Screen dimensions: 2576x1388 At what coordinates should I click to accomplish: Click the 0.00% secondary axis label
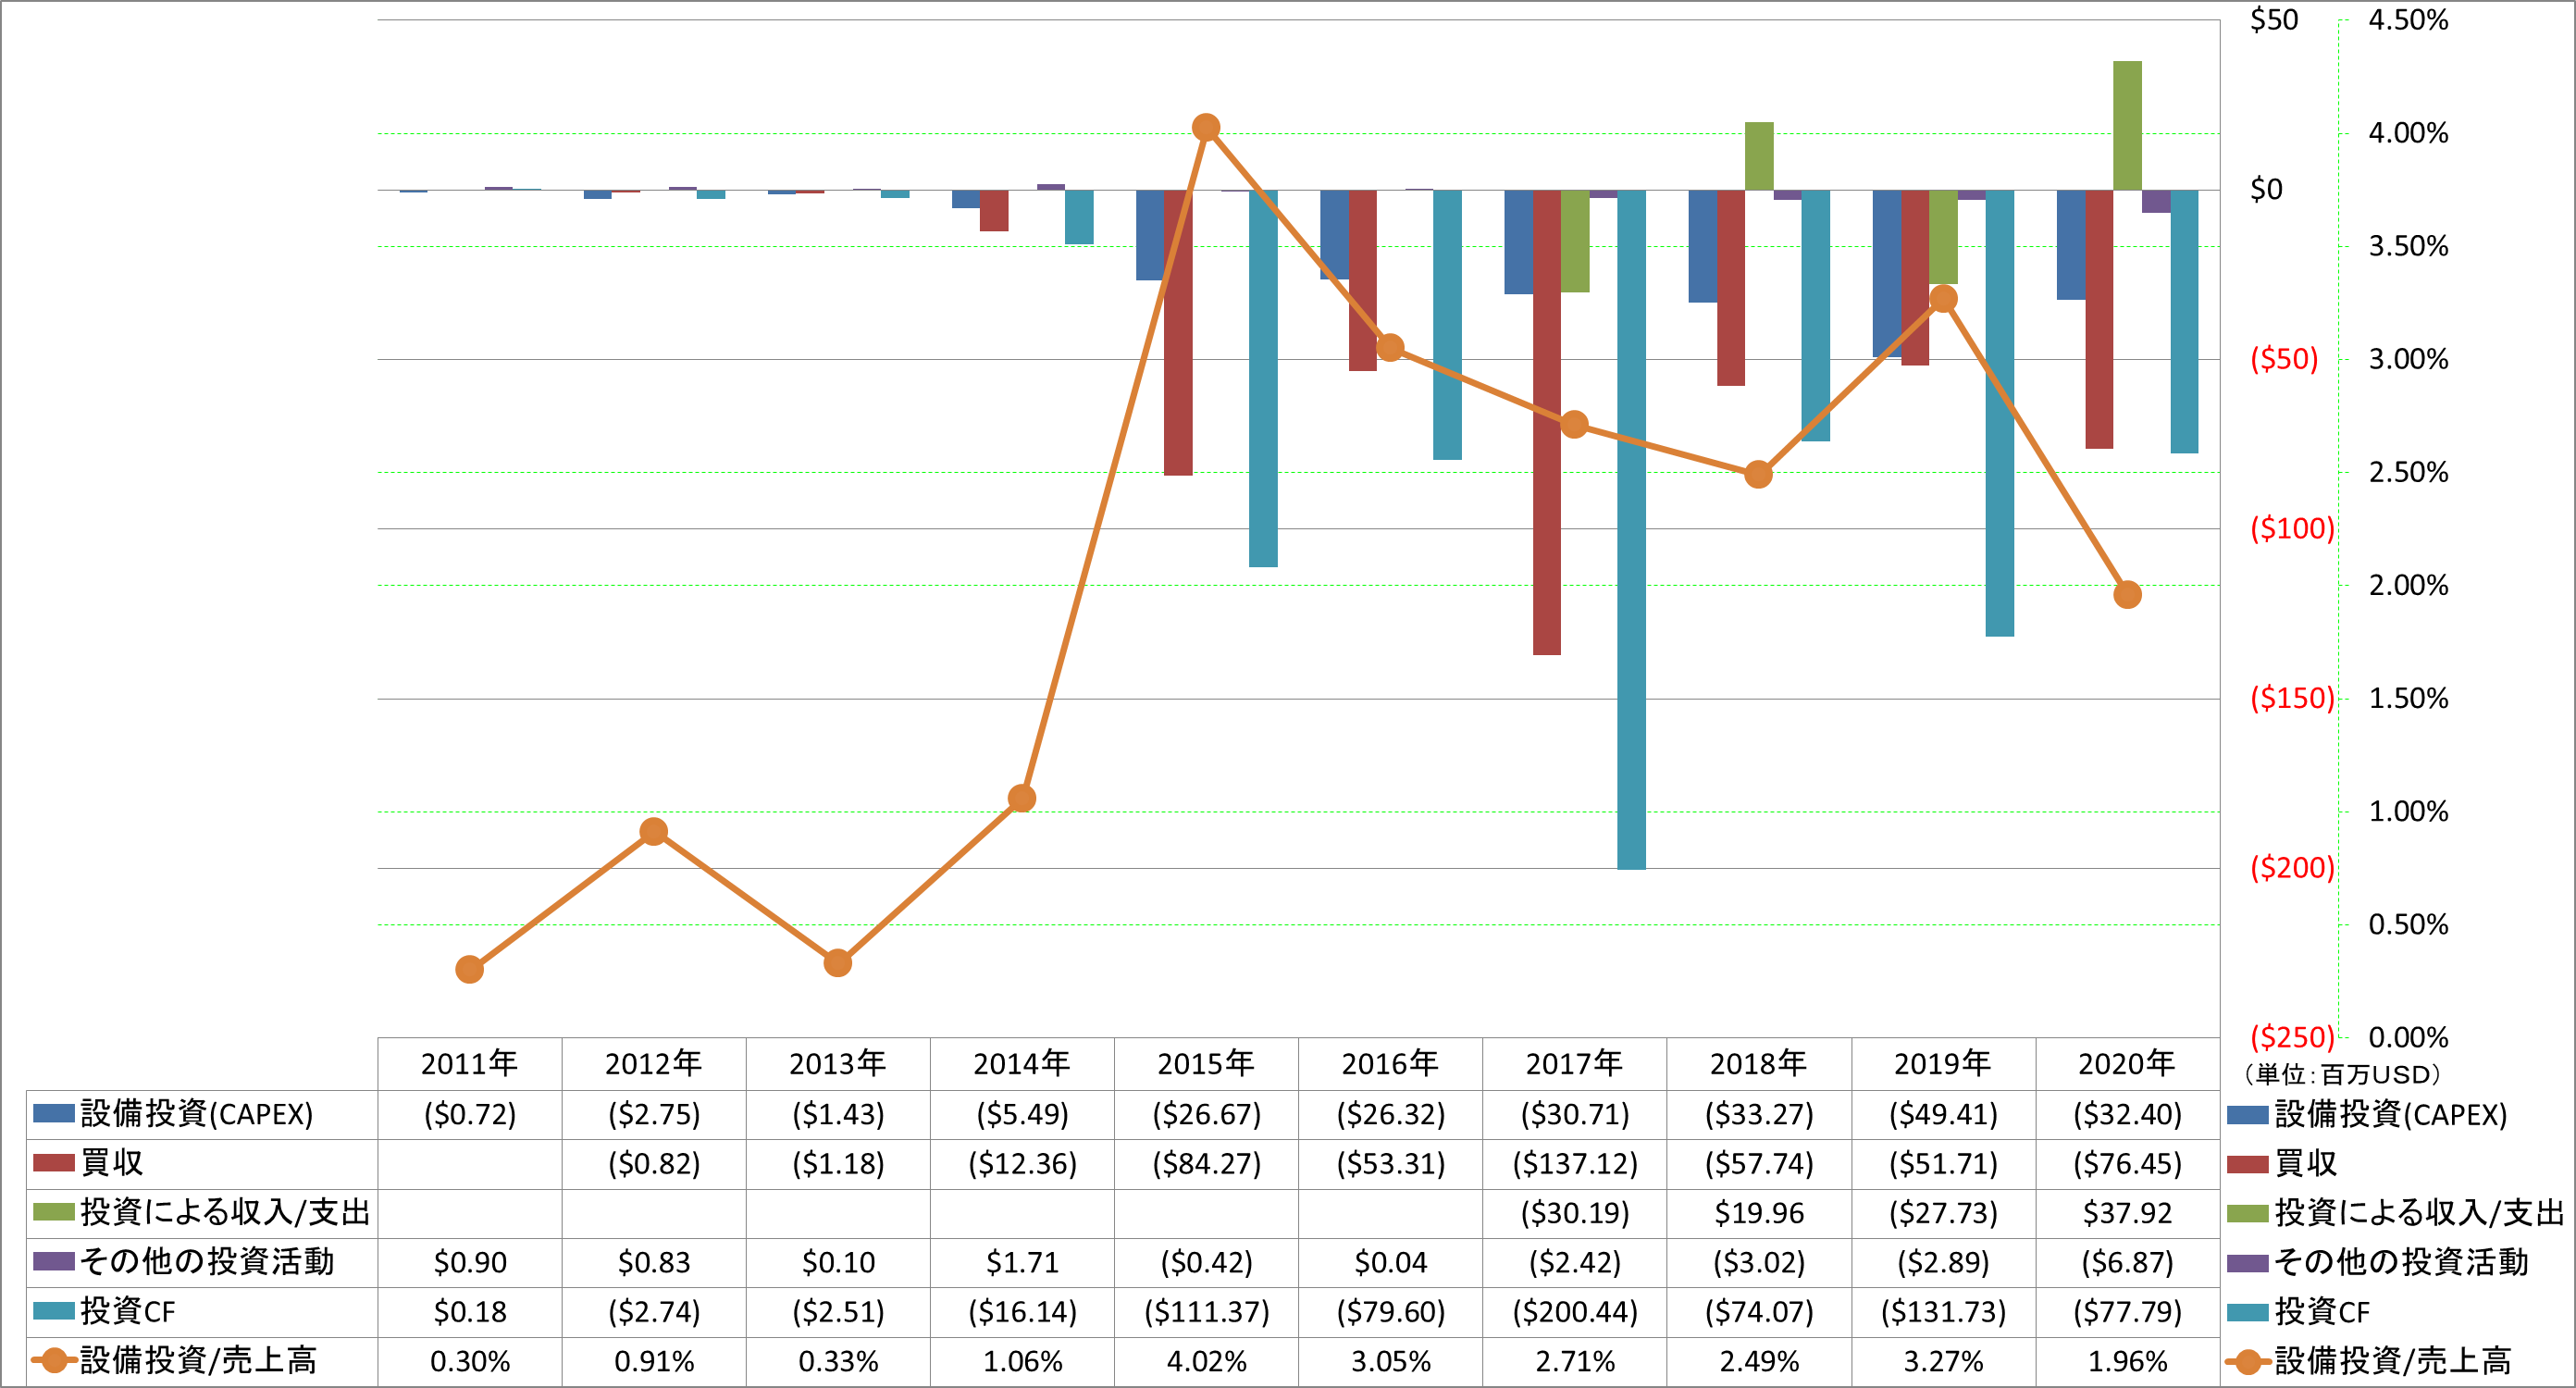(2408, 1036)
